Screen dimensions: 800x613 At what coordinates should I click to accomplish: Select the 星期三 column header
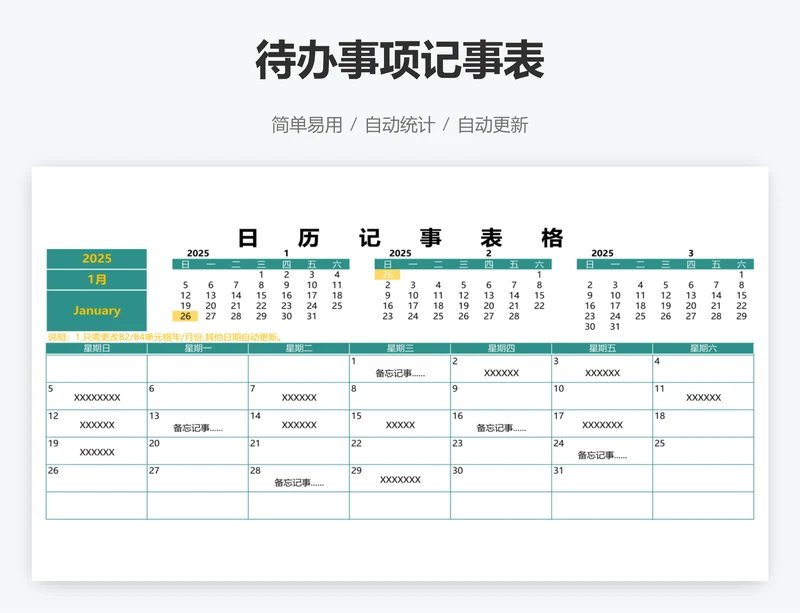point(400,348)
